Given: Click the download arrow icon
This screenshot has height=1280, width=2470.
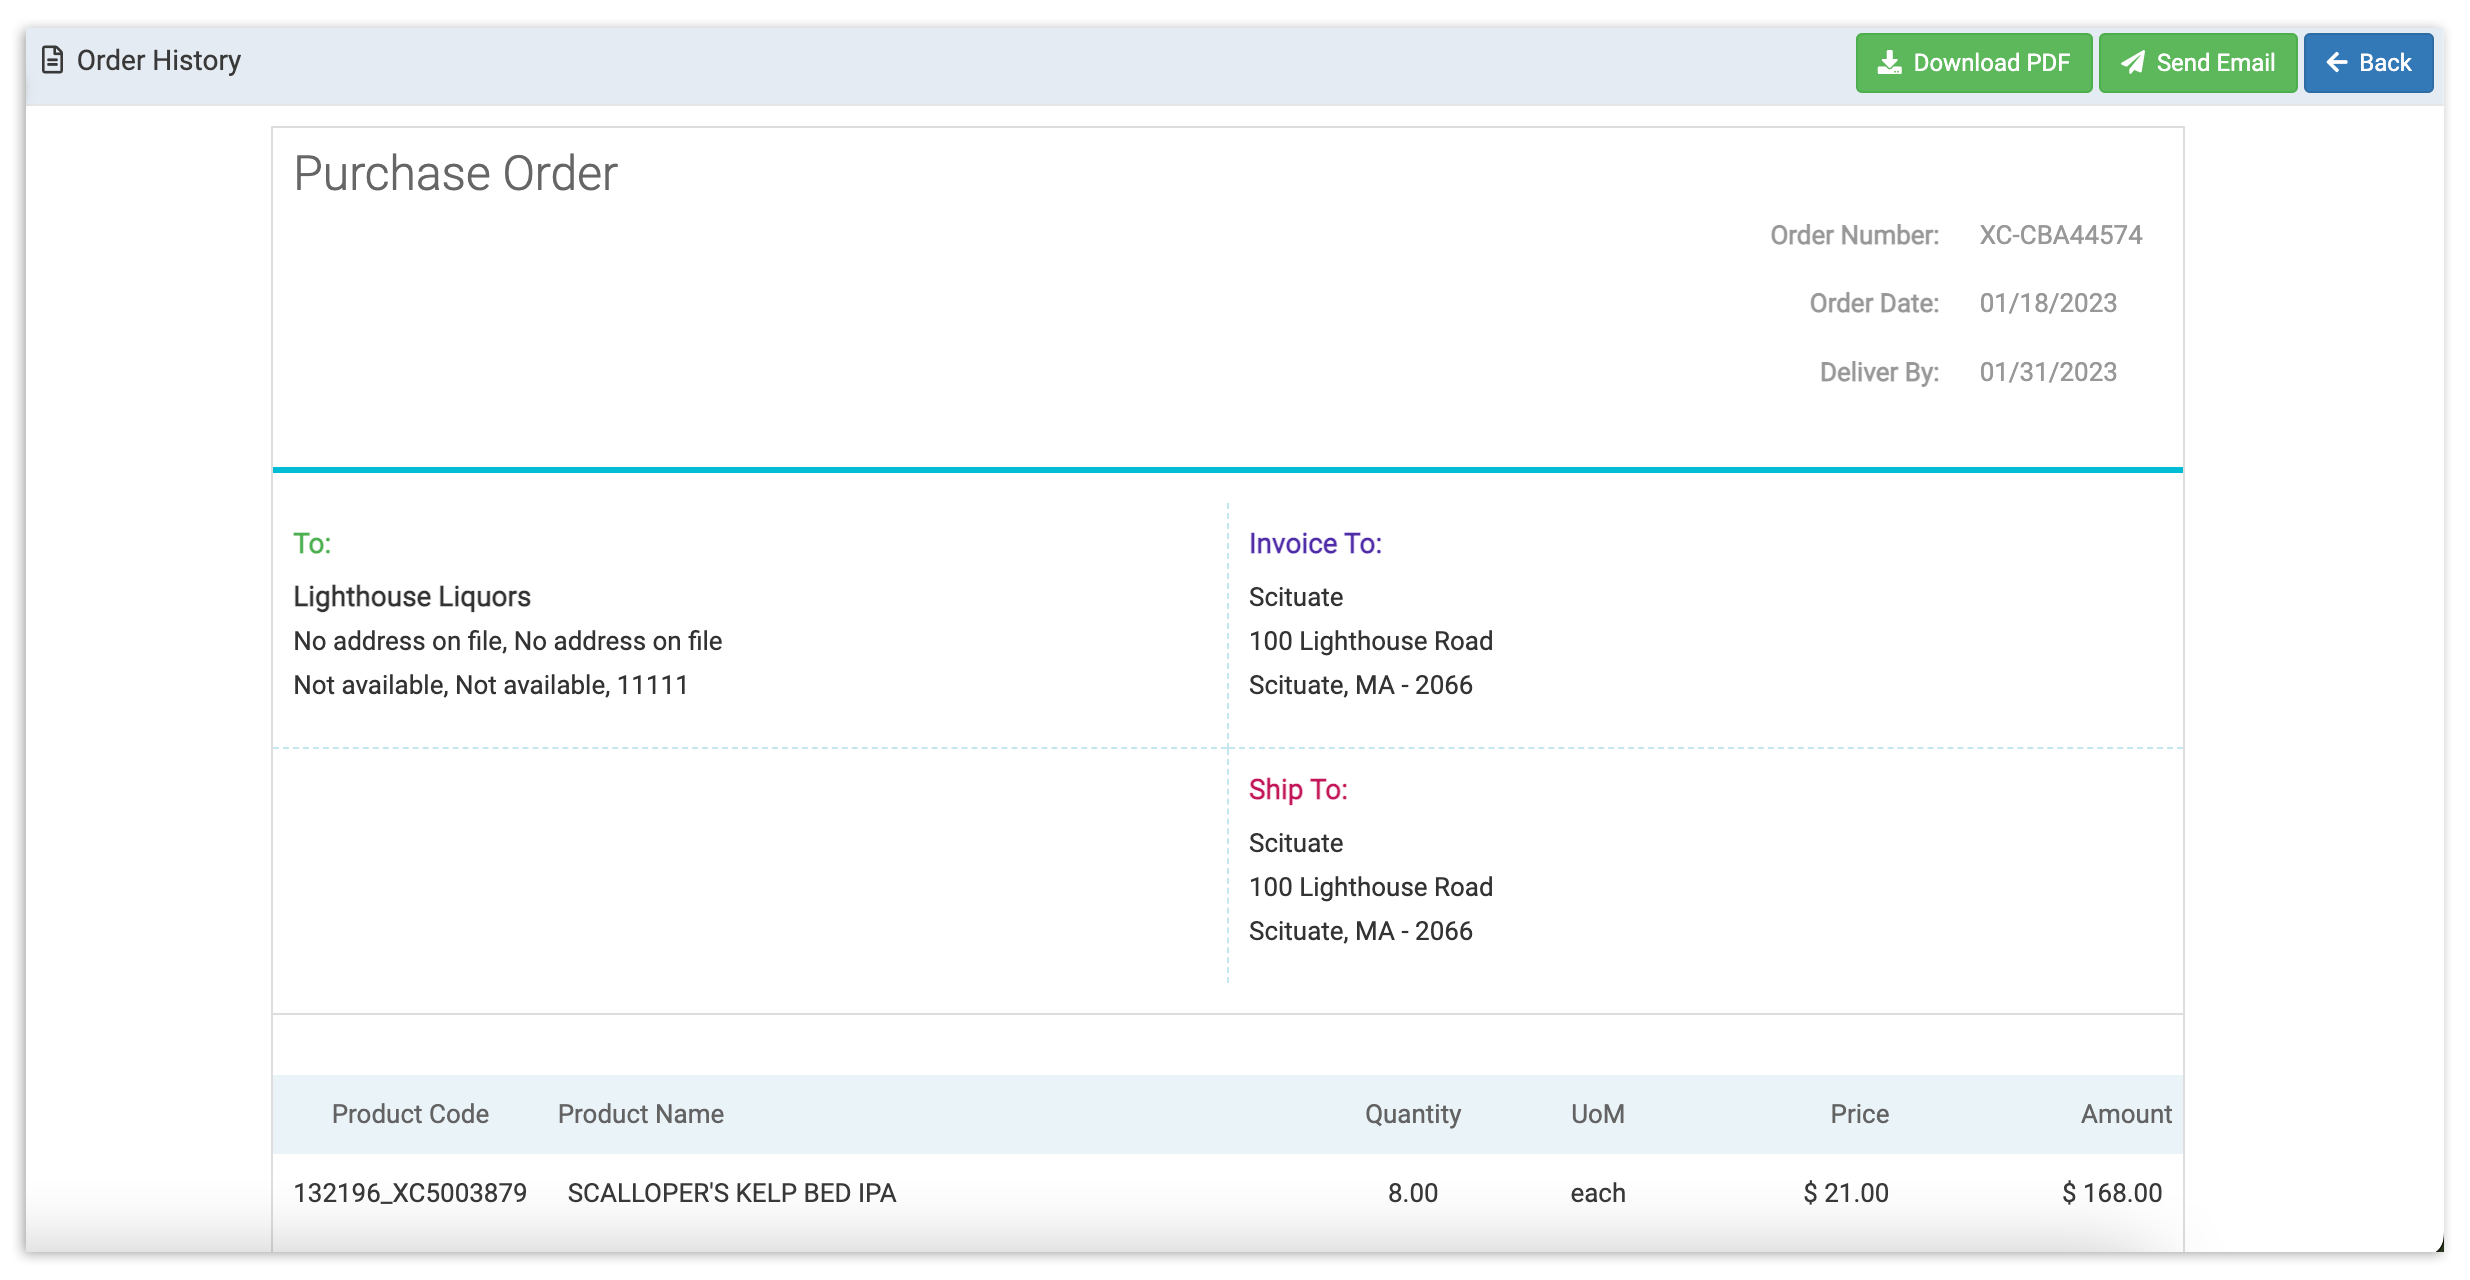Looking at the screenshot, I should [x=1889, y=63].
